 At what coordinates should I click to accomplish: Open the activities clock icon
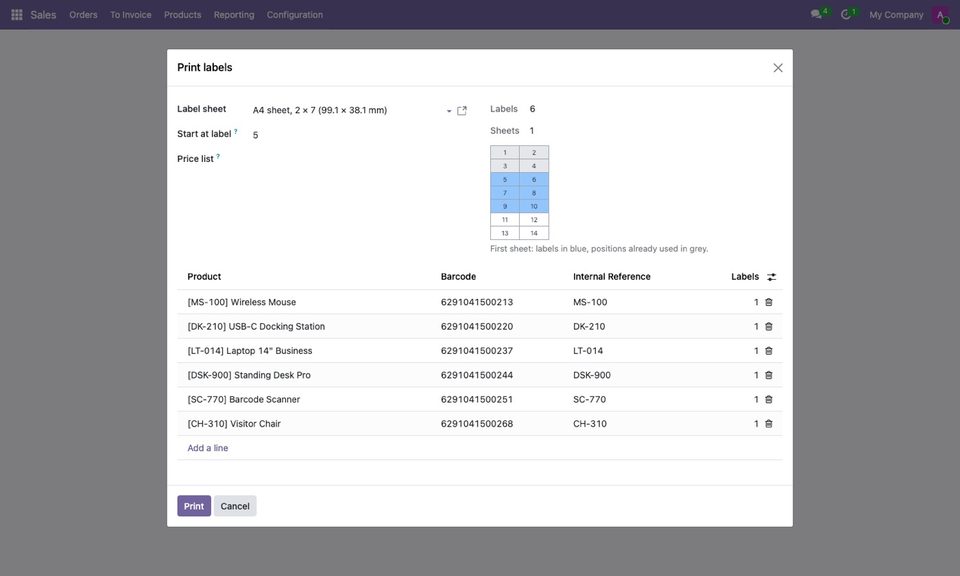(x=846, y=14)
